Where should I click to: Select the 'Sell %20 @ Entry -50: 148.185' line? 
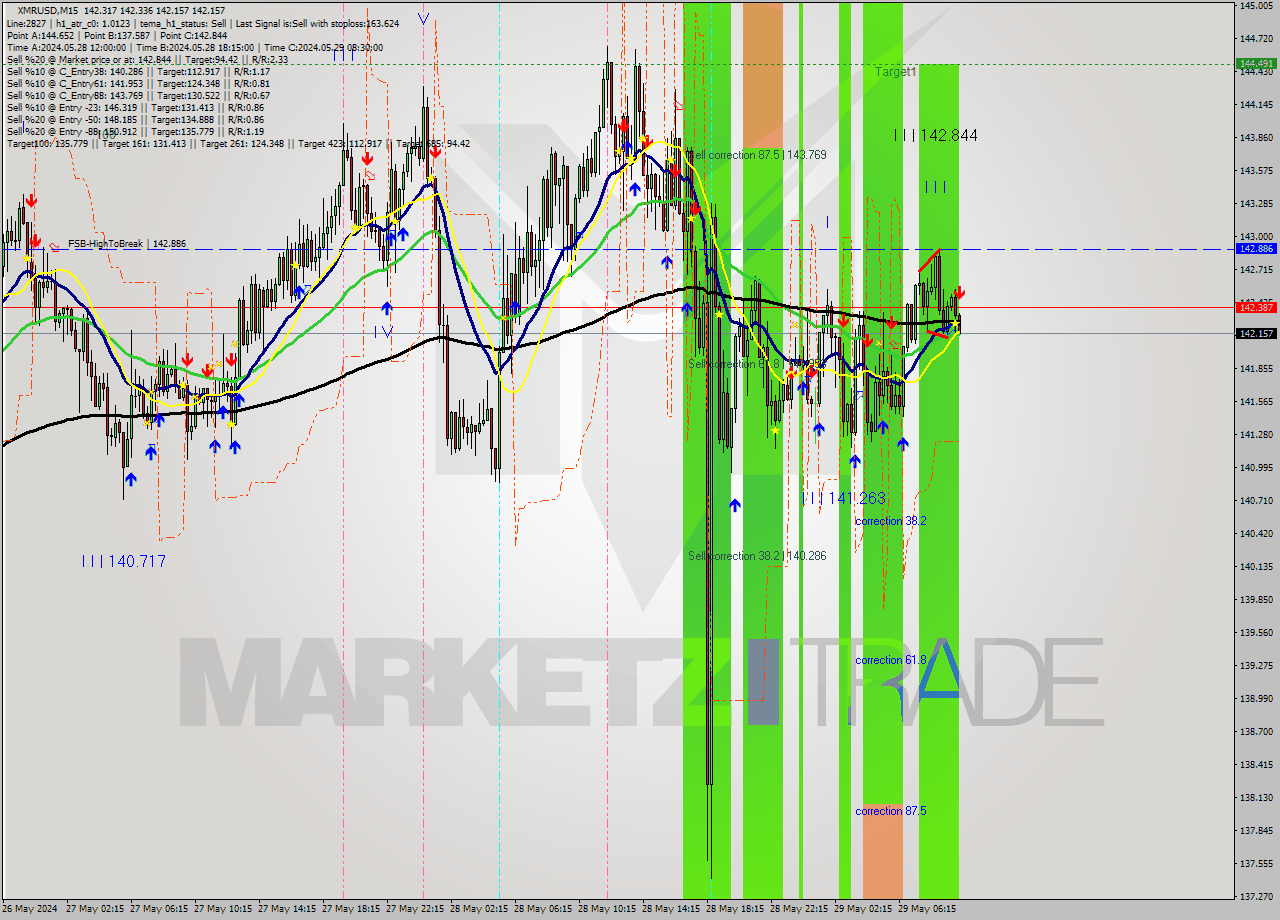[135, 120]
